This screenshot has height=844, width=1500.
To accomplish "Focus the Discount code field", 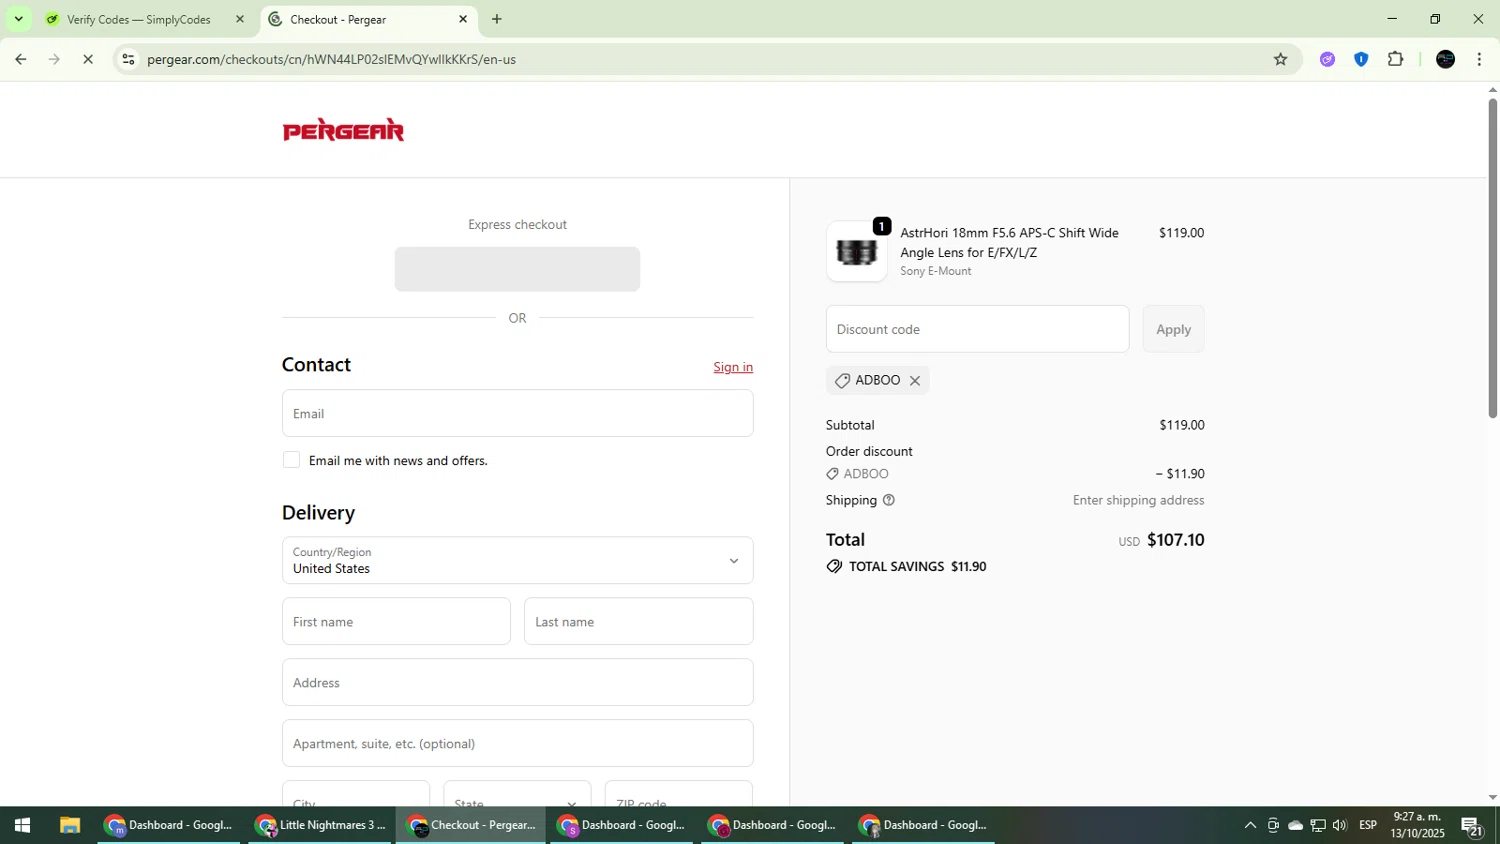I will pos(977,329).
